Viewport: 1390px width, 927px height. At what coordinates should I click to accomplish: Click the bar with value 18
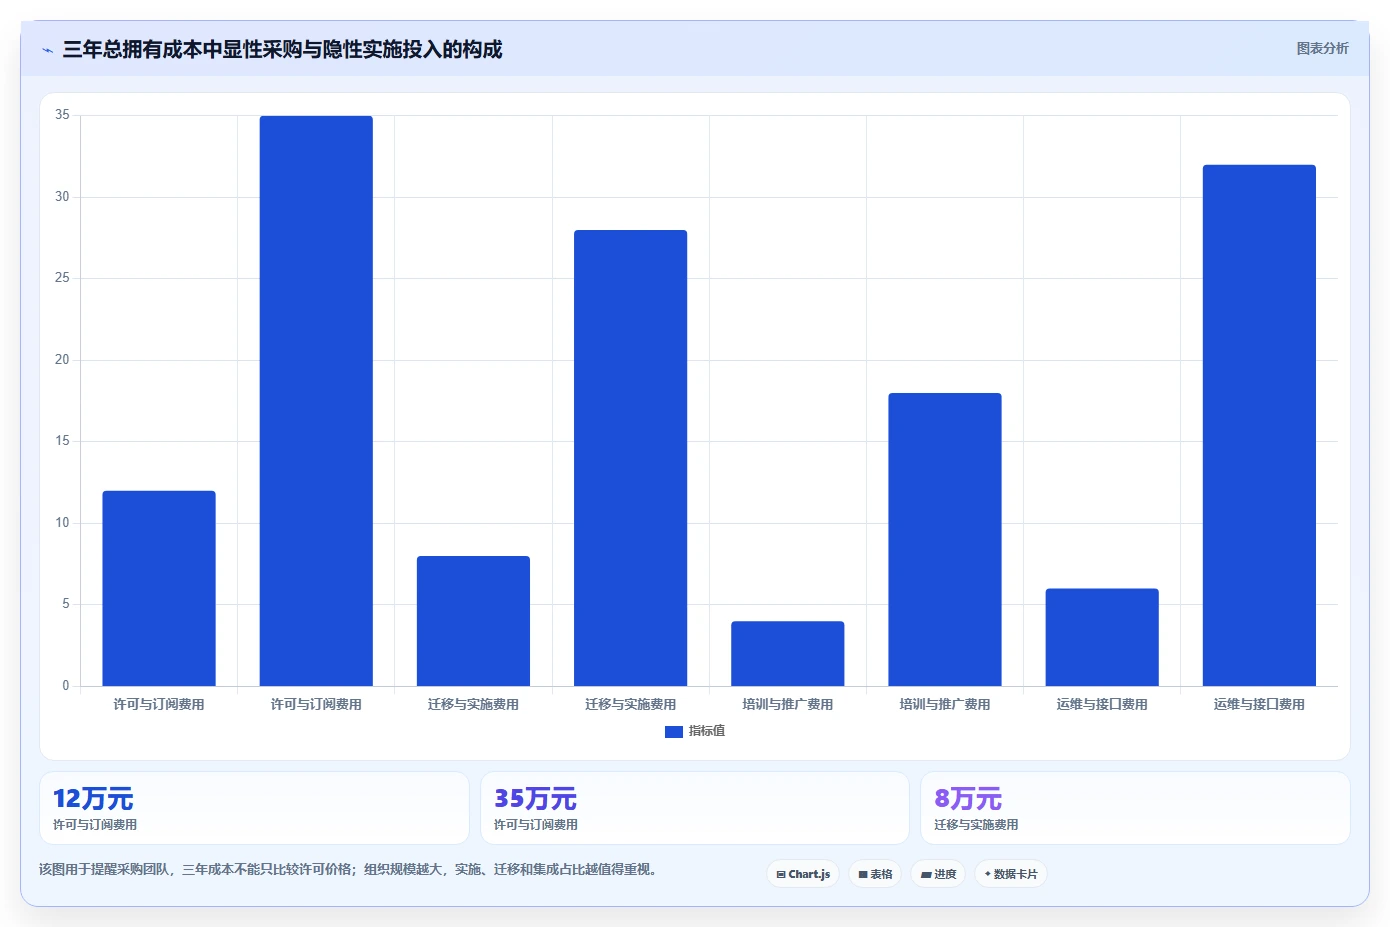(945, 540)
